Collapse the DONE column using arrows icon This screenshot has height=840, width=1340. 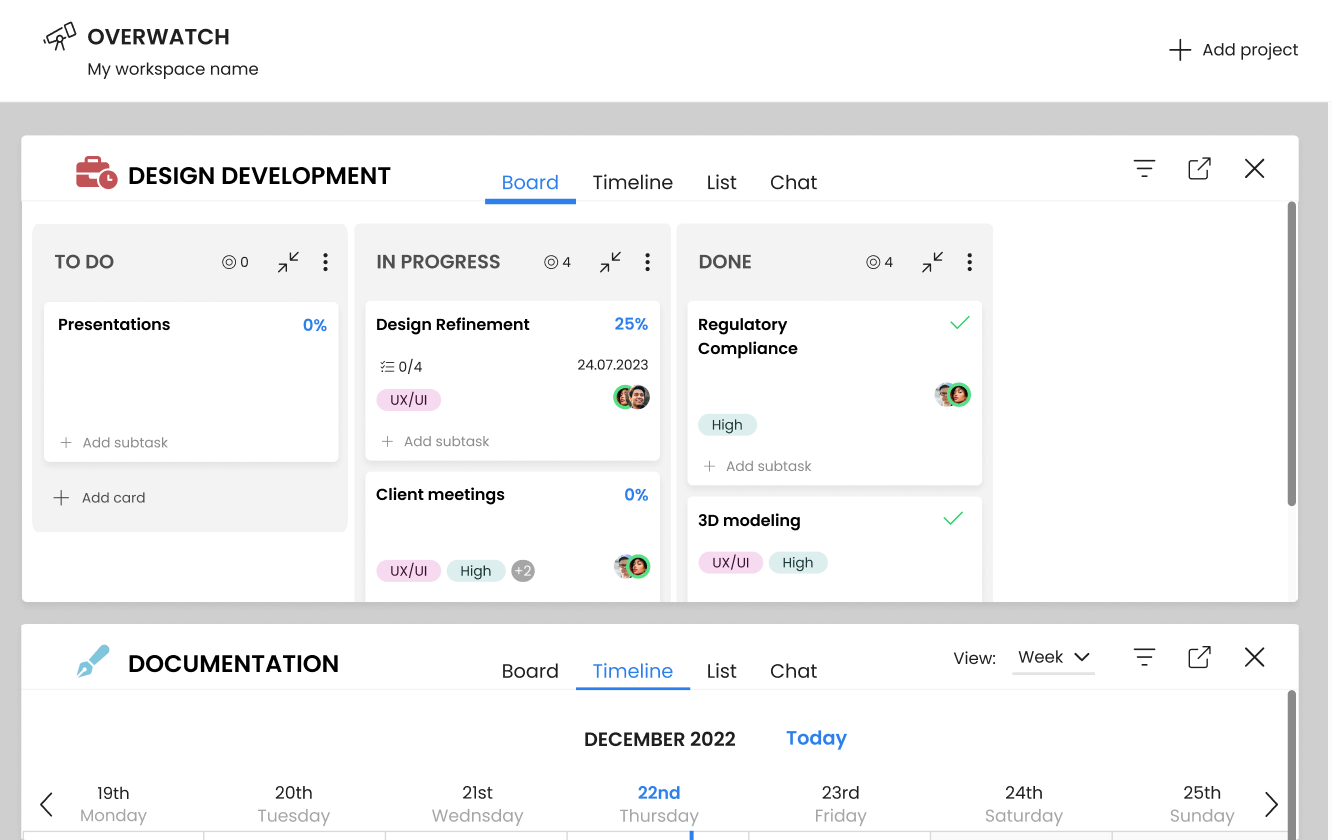coord(932,262)
